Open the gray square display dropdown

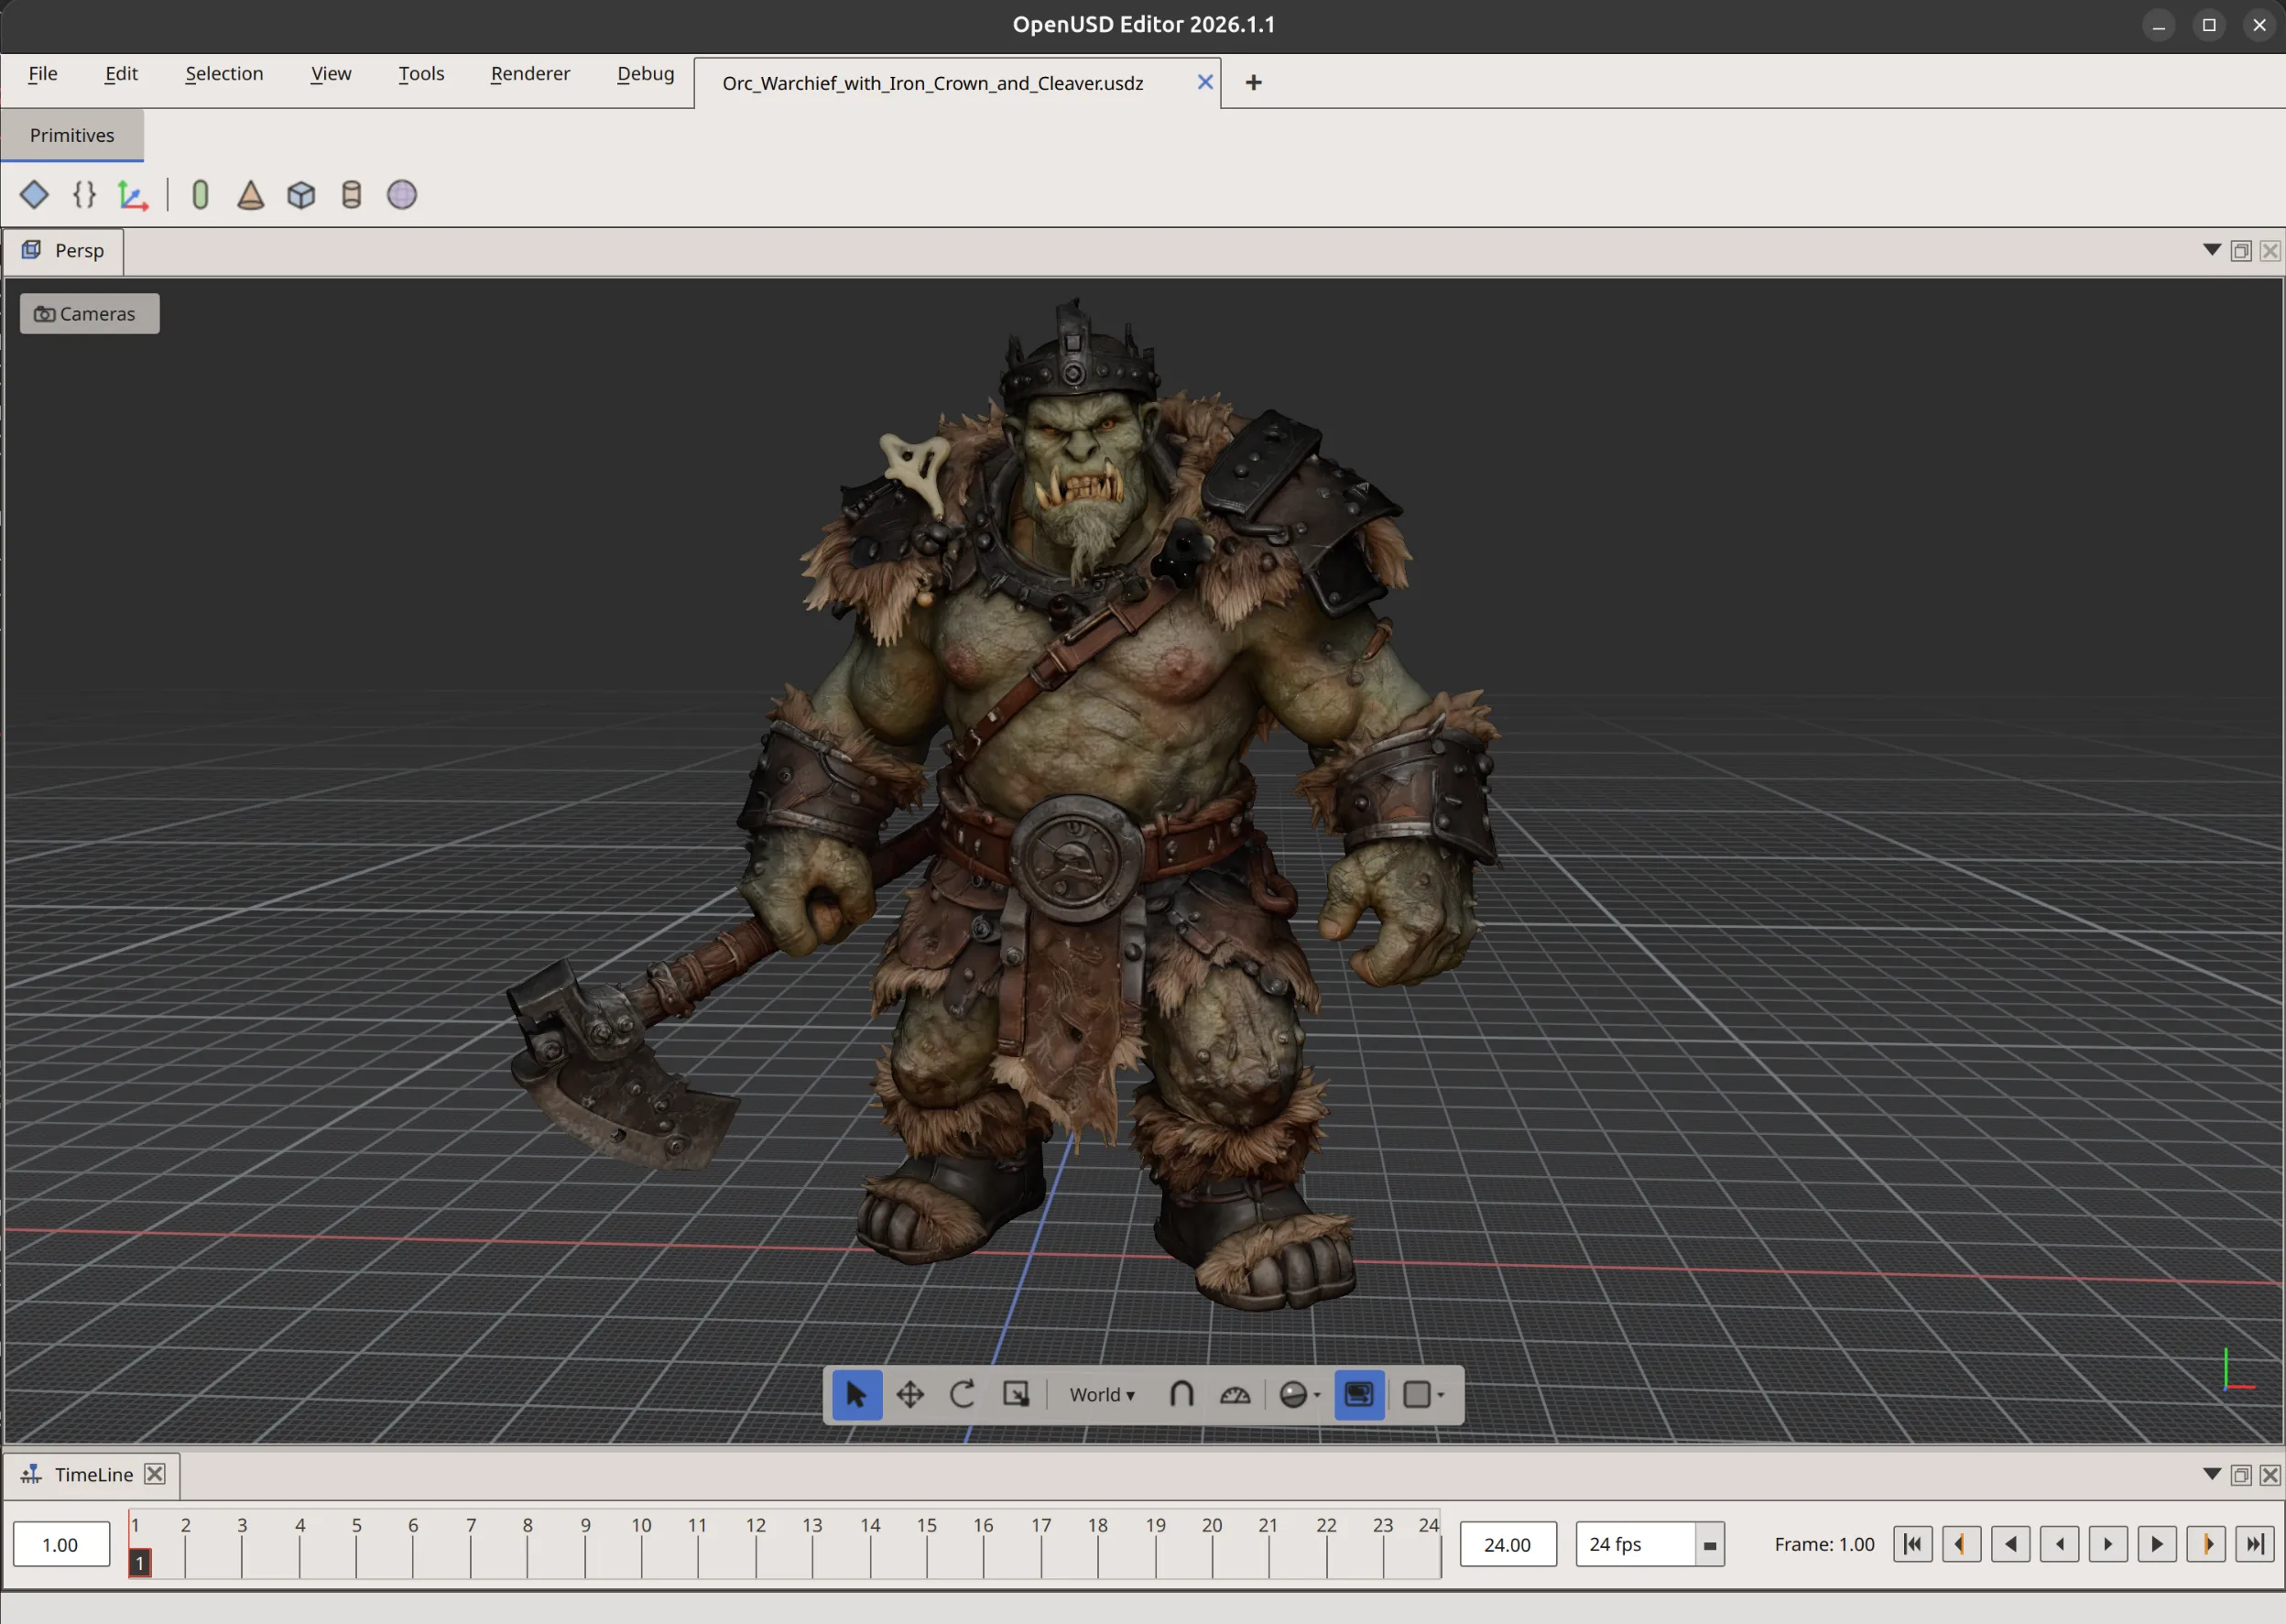1424,1395
